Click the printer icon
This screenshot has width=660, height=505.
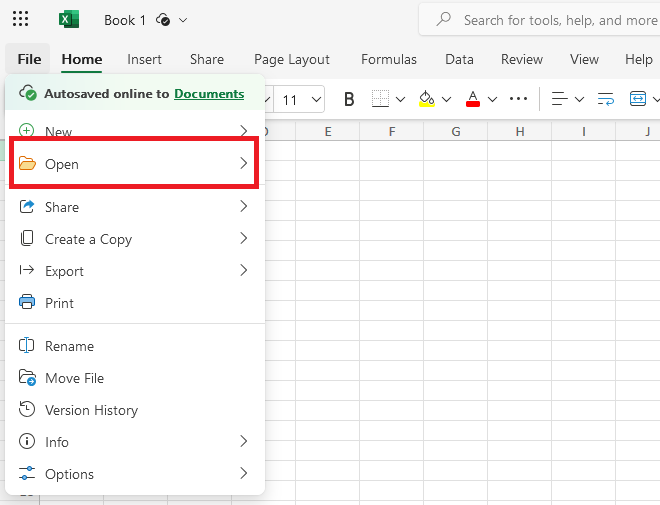pos(27,302)
